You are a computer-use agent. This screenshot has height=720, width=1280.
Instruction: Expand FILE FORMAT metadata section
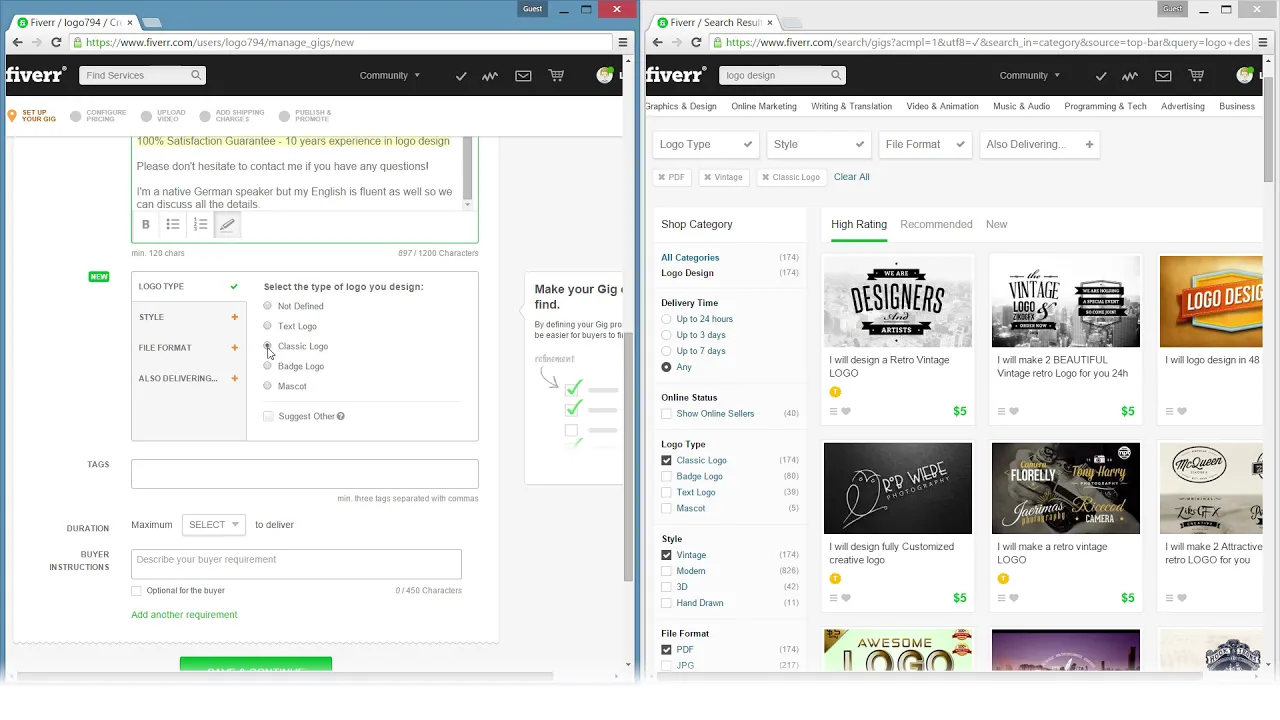point(189,348)
